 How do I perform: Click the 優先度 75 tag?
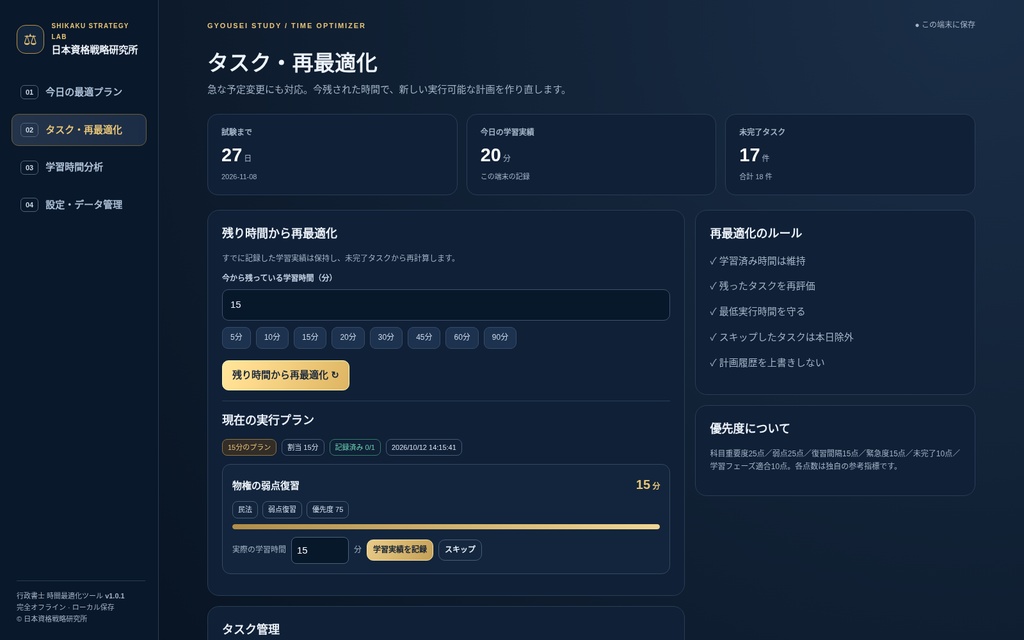(327, 509)
